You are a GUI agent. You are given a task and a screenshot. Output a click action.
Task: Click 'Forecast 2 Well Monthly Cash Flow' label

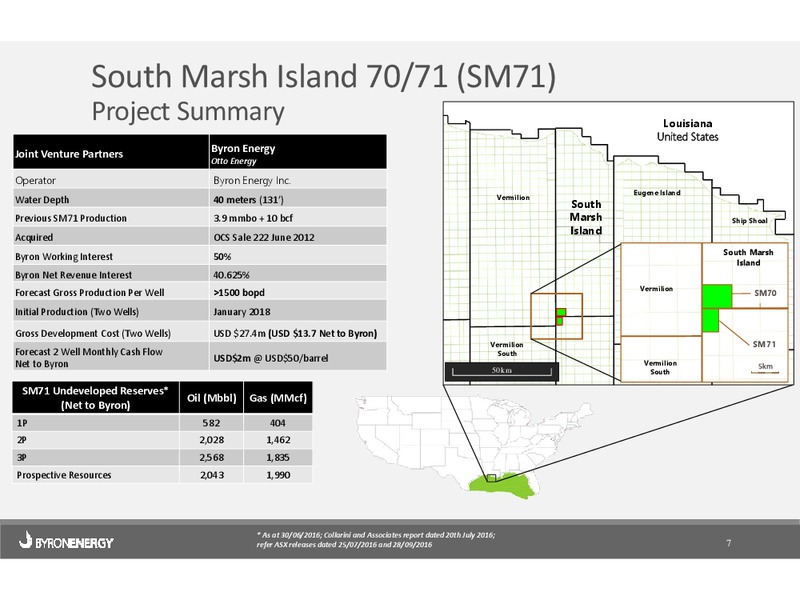tap(89, 352)
